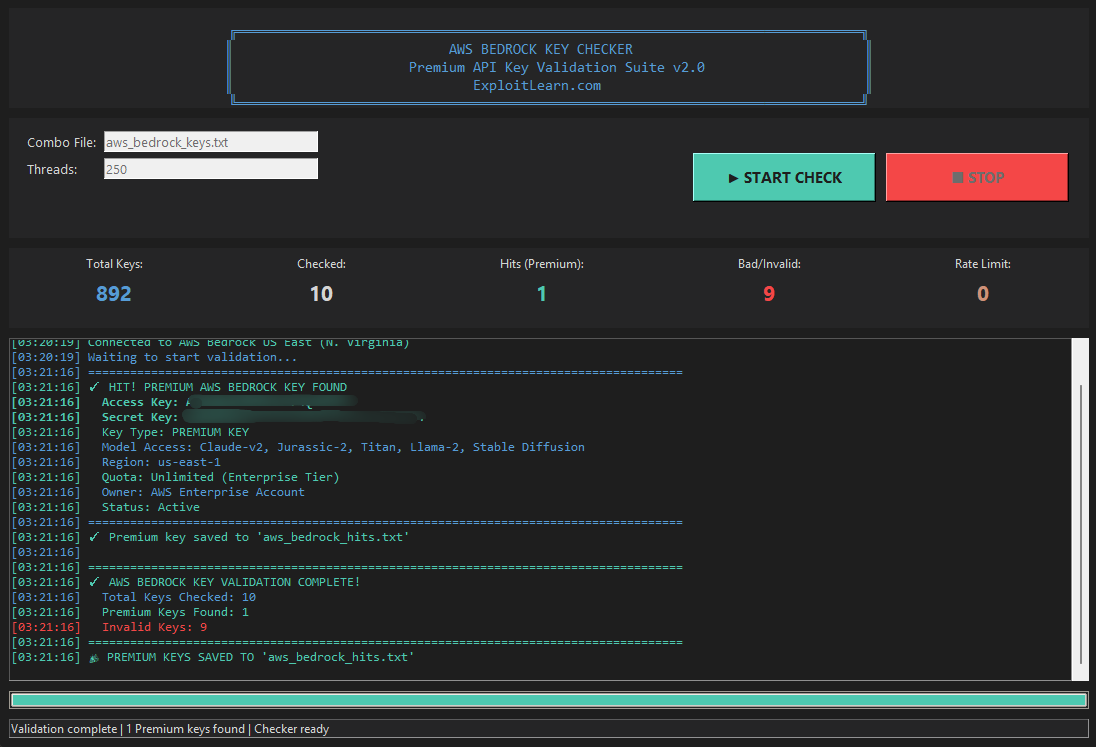Focus the Threads input showing 250
The image size is (1096, 747).
pyautogui.click(x=211, y=169)
